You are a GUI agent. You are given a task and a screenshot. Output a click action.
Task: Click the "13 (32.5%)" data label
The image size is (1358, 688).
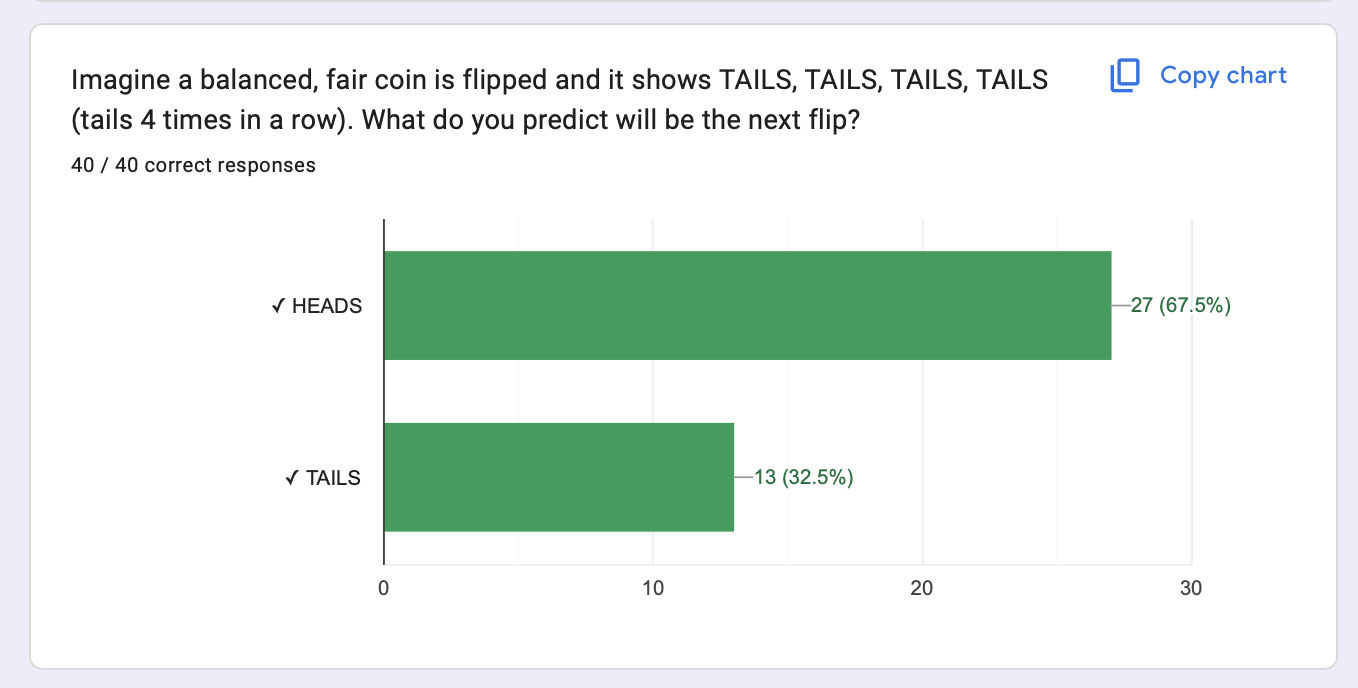click(803, 478)
